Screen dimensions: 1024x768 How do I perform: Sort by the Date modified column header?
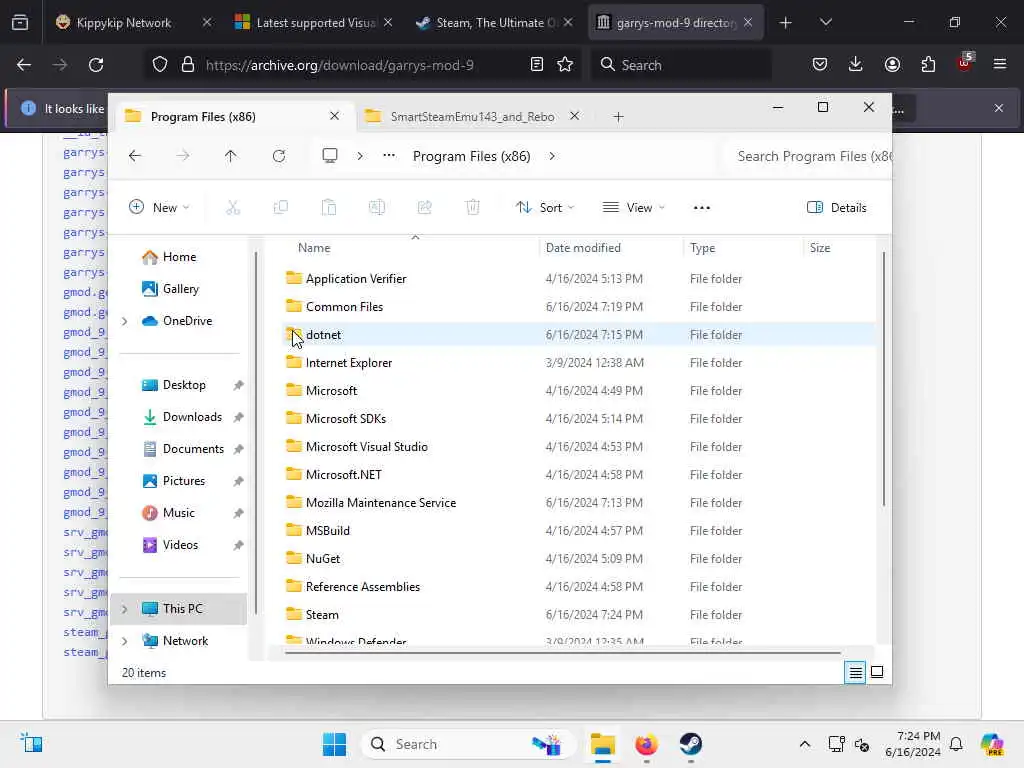[x=583, y=248]
